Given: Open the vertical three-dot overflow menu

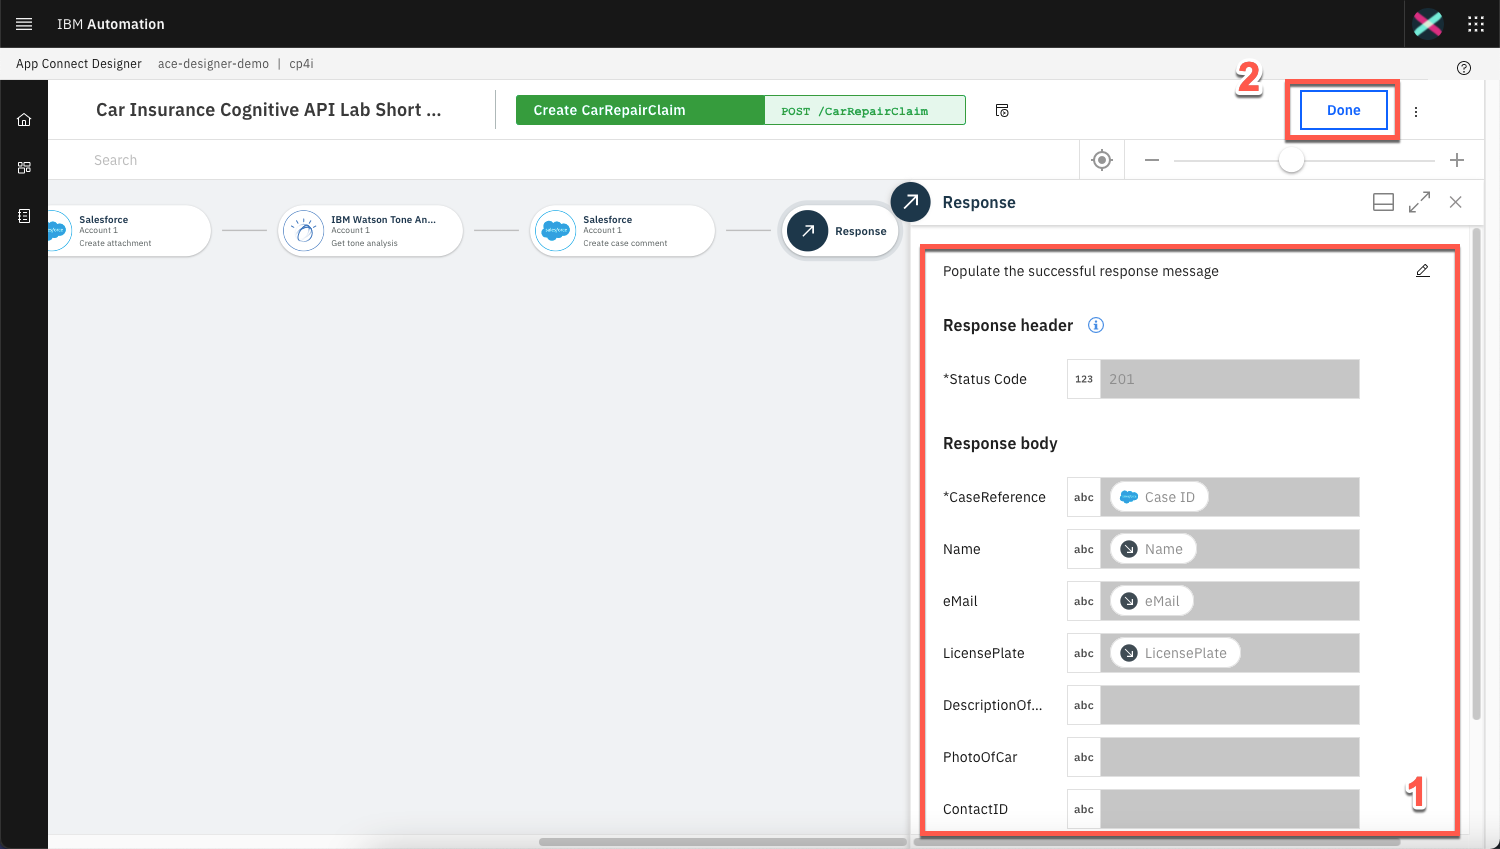Looking at the screenshot, I should [1416, 112].
